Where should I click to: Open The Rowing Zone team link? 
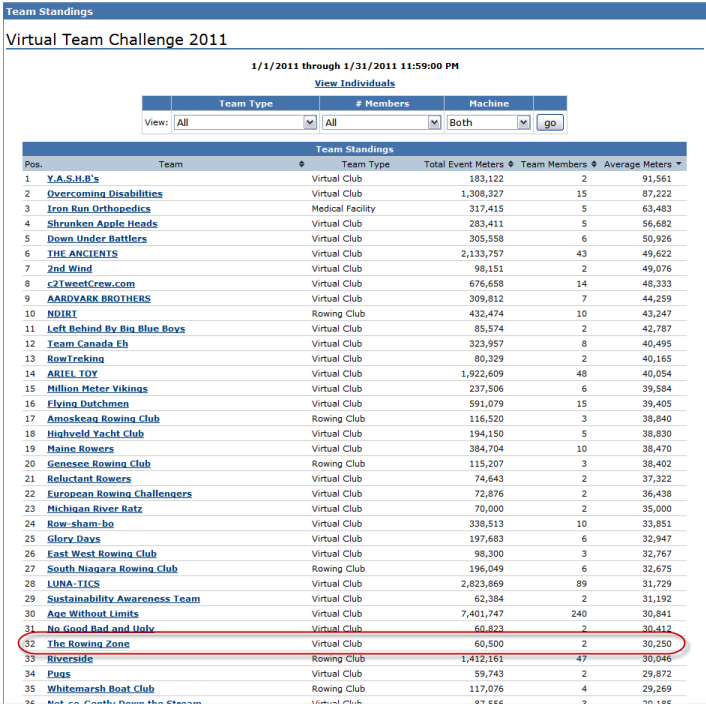click(x=88, y=644)
